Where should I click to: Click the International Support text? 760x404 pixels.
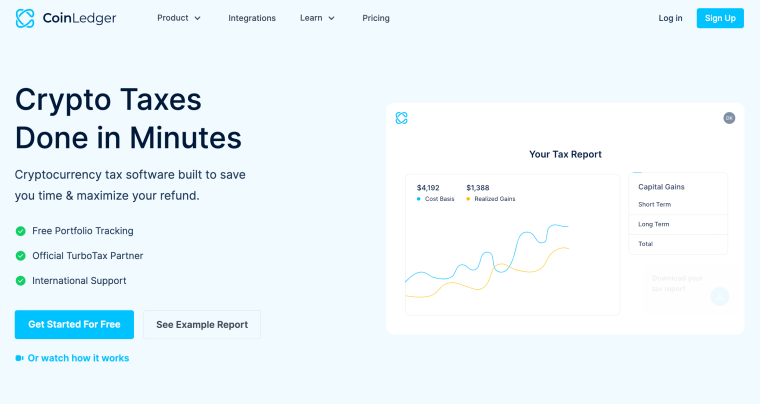pos(79,280)
